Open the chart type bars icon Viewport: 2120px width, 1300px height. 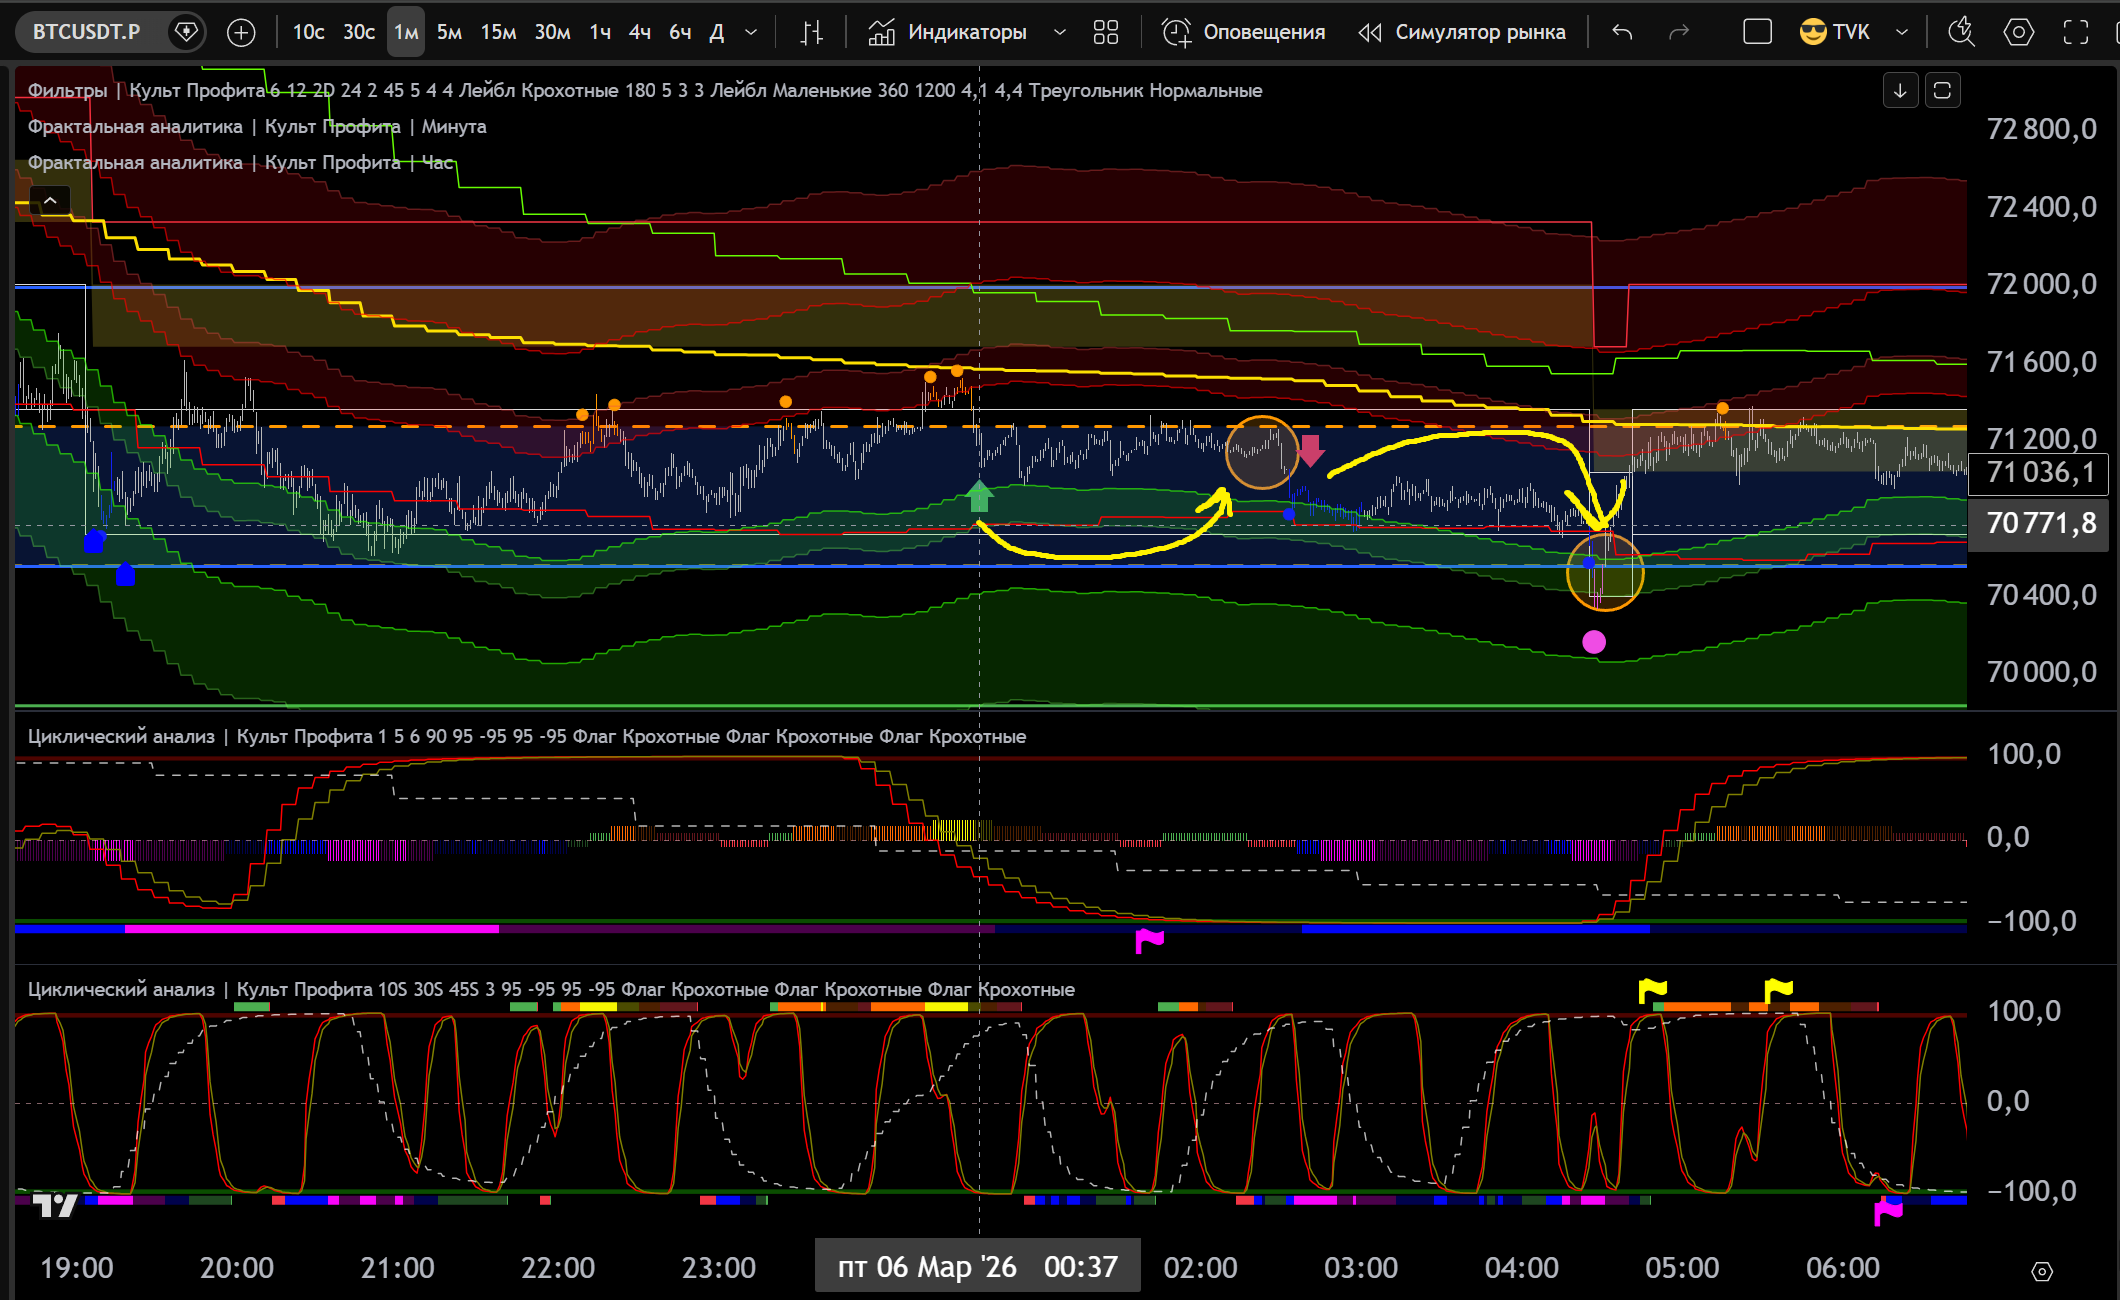click(x=812, y=33)
